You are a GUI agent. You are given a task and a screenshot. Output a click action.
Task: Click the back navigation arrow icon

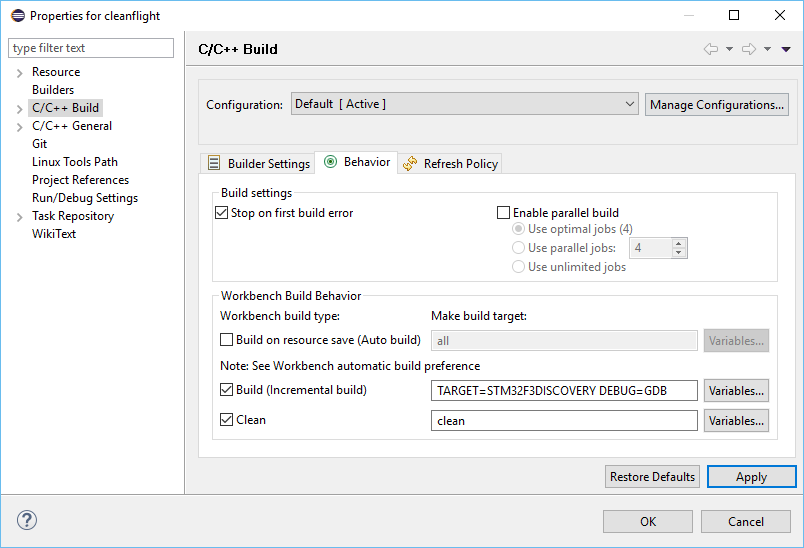point(711,49)
